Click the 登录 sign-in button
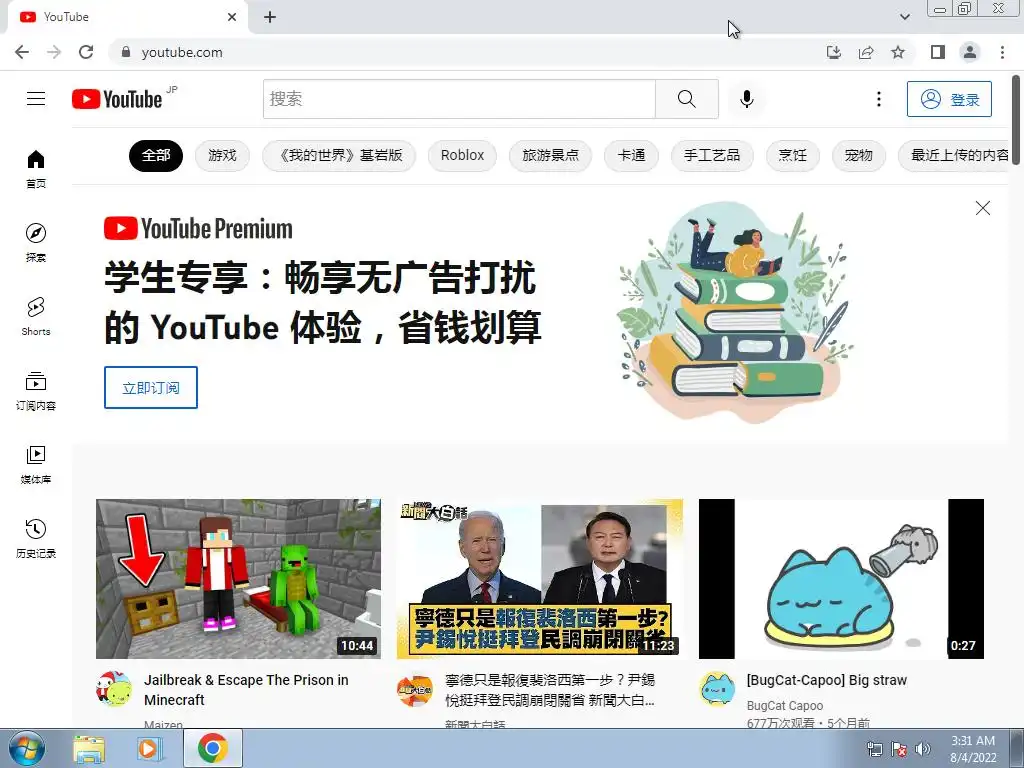The width and height of the screenshot is (1024, 768). click(949, 99)
